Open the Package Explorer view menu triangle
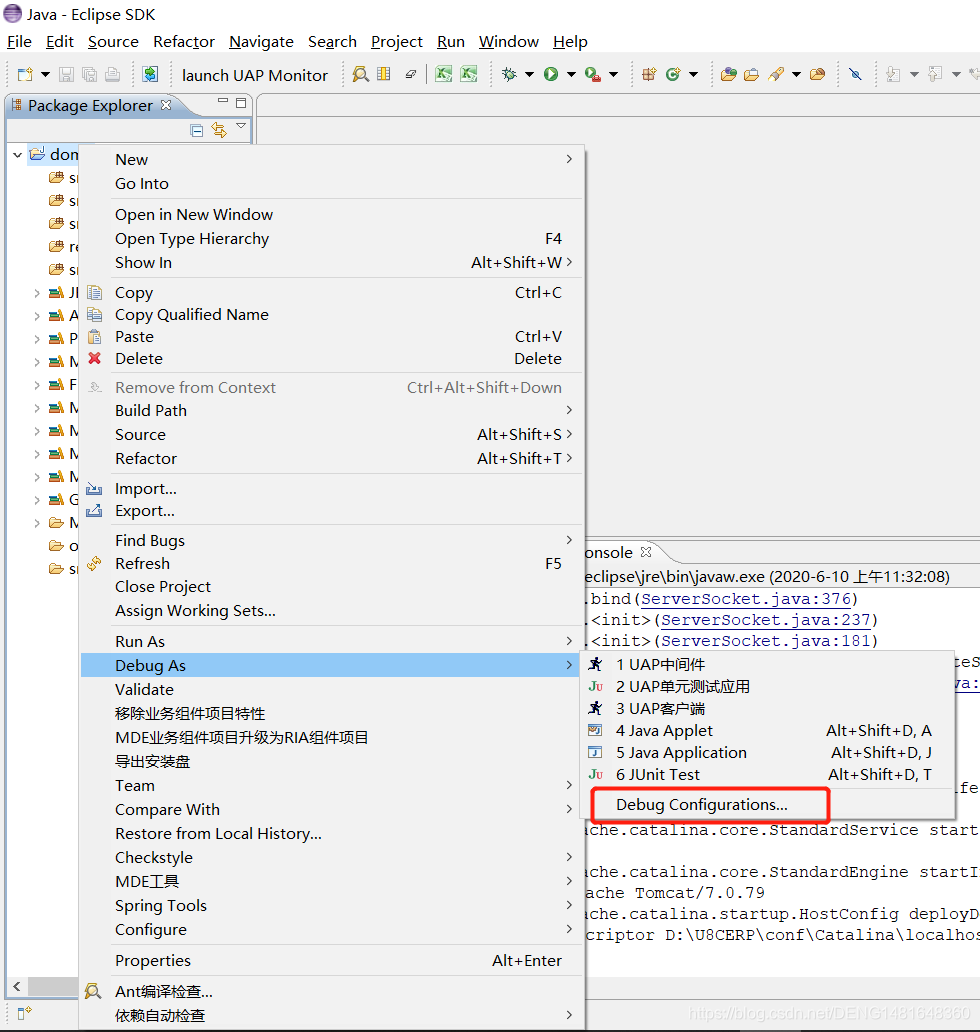The height and width of the screenshot is (1032, 980). [241, 126]
